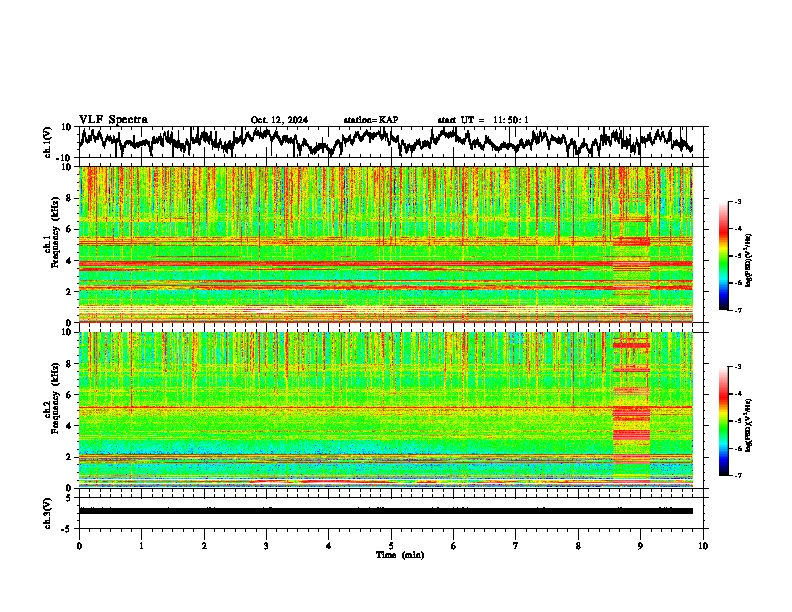Click the "VLF Spectra" plot title
792x612 pixels.
(x=113, y=120)
